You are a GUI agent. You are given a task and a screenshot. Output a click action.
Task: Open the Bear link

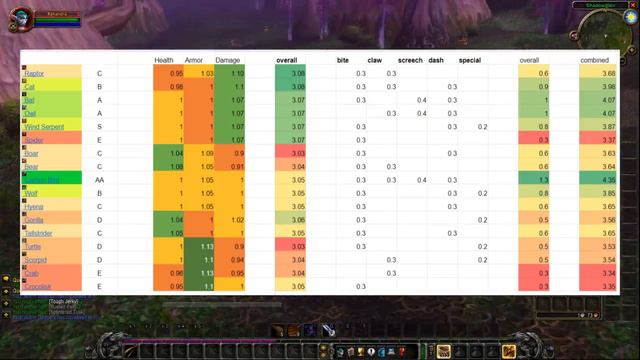coord(31,167)
